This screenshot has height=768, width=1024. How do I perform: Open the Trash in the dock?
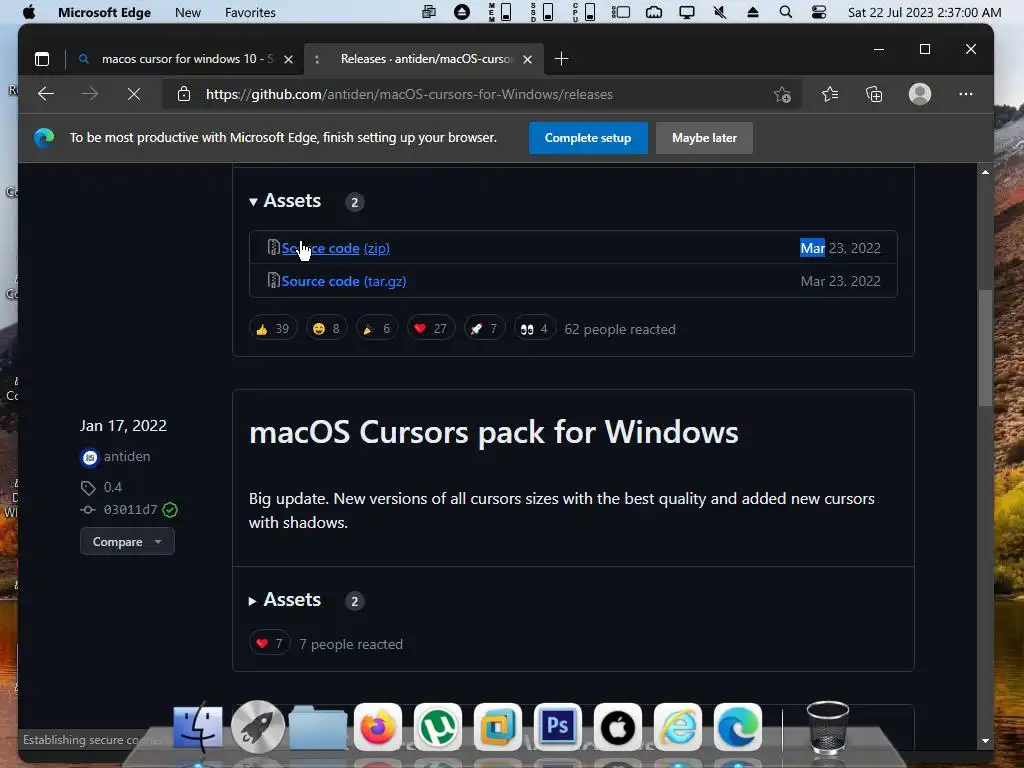click(827, 728)
